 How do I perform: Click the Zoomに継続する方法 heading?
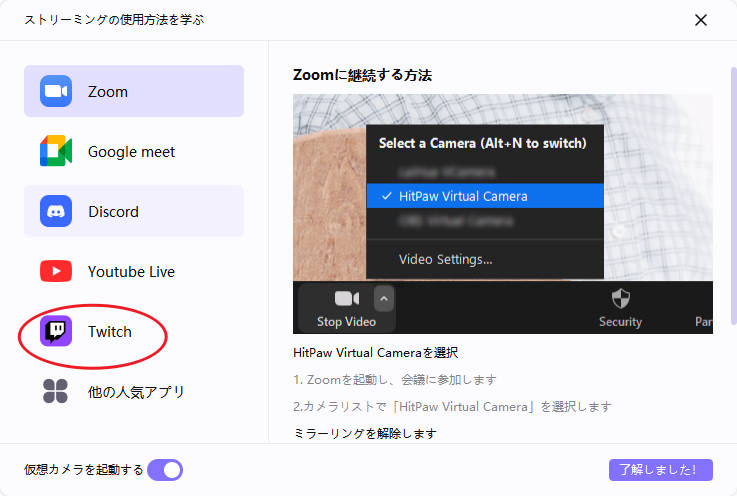[362, 75]
